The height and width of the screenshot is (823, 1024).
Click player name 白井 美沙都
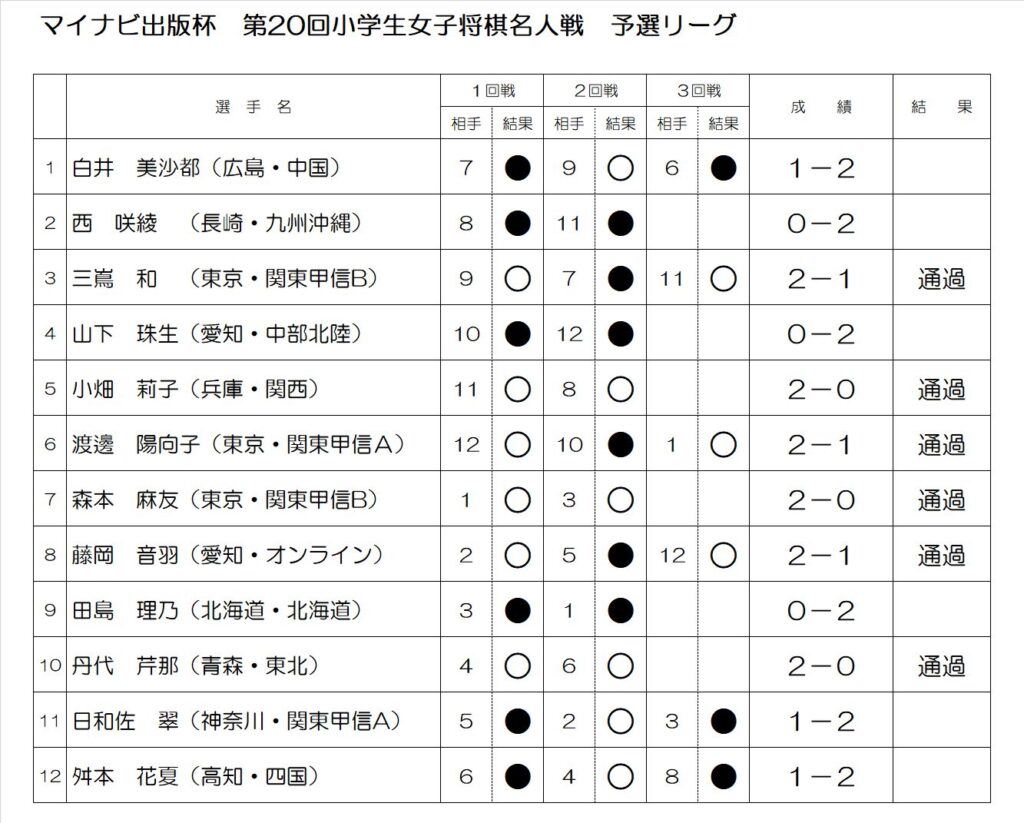click(136, 168)
